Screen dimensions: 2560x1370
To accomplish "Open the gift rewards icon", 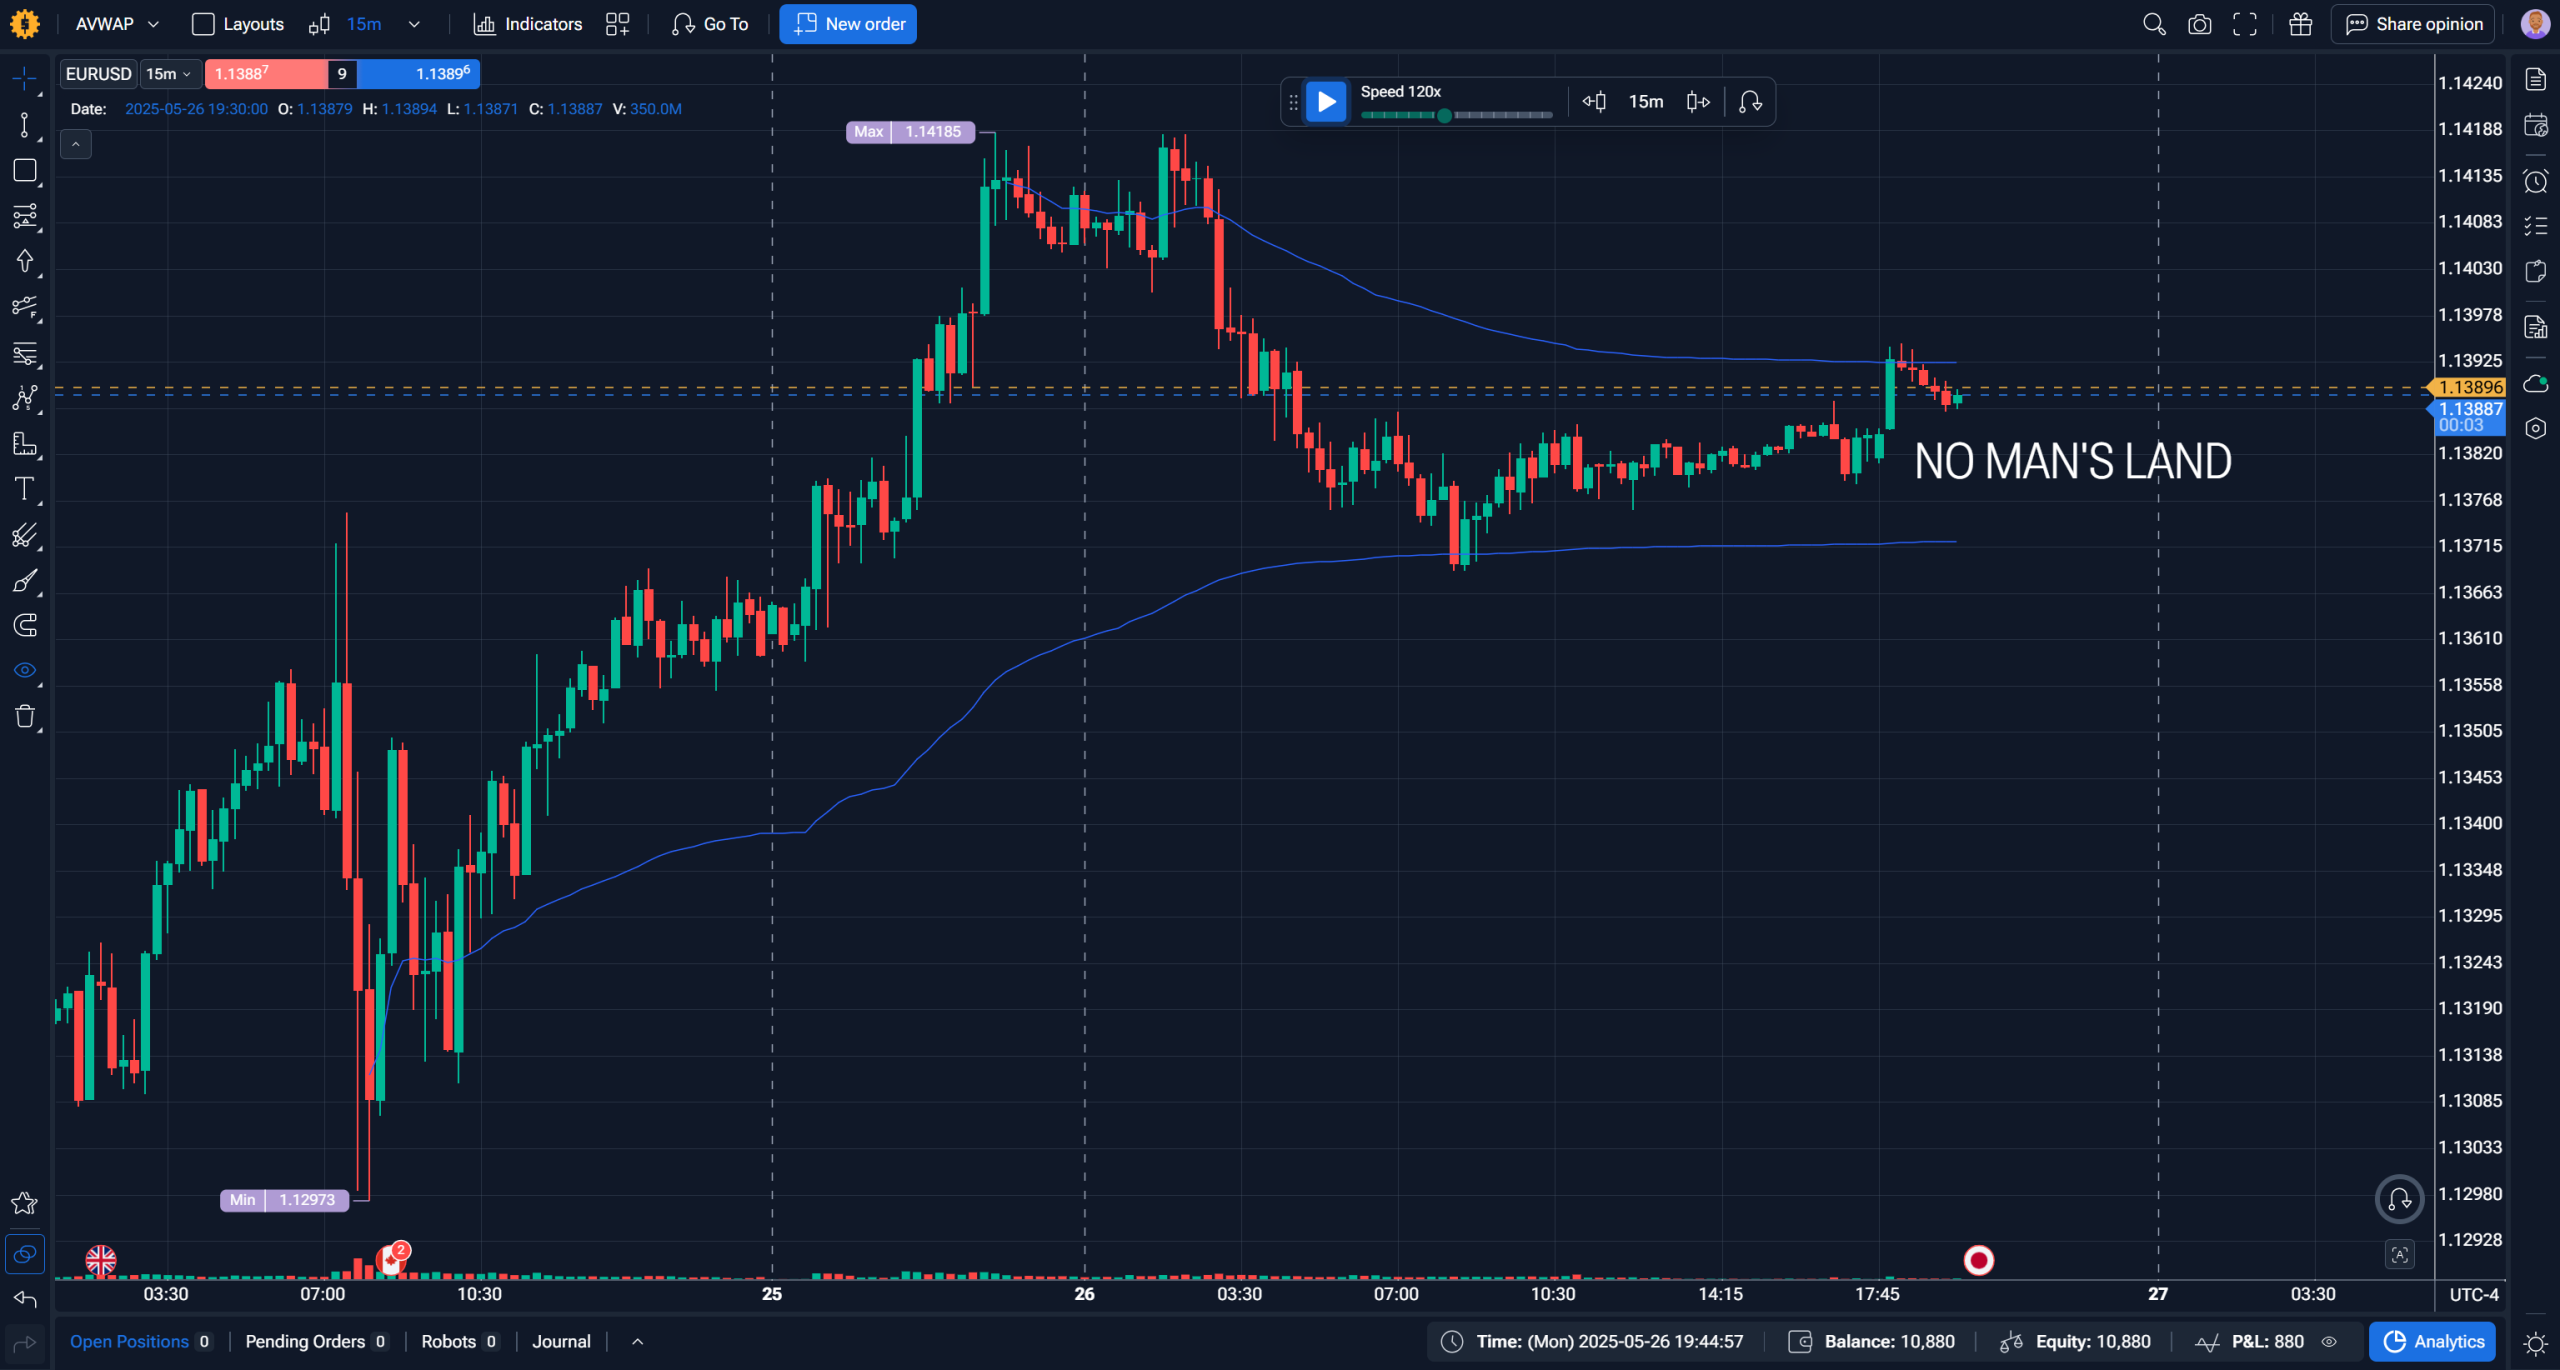I will pos(2301,24).
